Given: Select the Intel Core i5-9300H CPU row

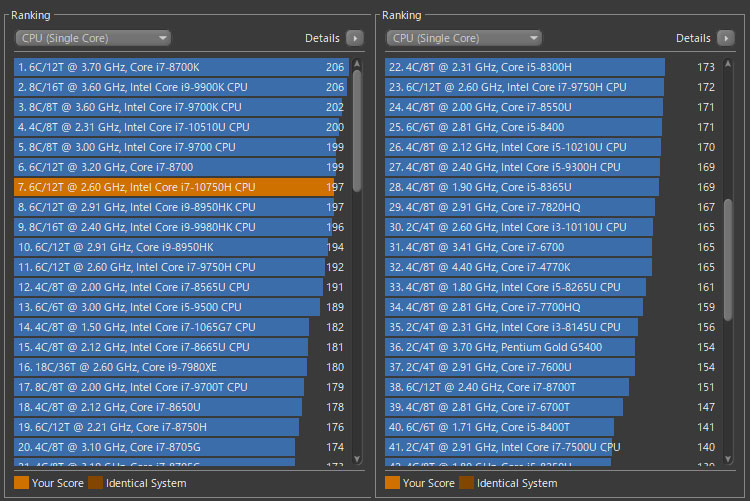Looking at the screenshot, I should (552, 167).
